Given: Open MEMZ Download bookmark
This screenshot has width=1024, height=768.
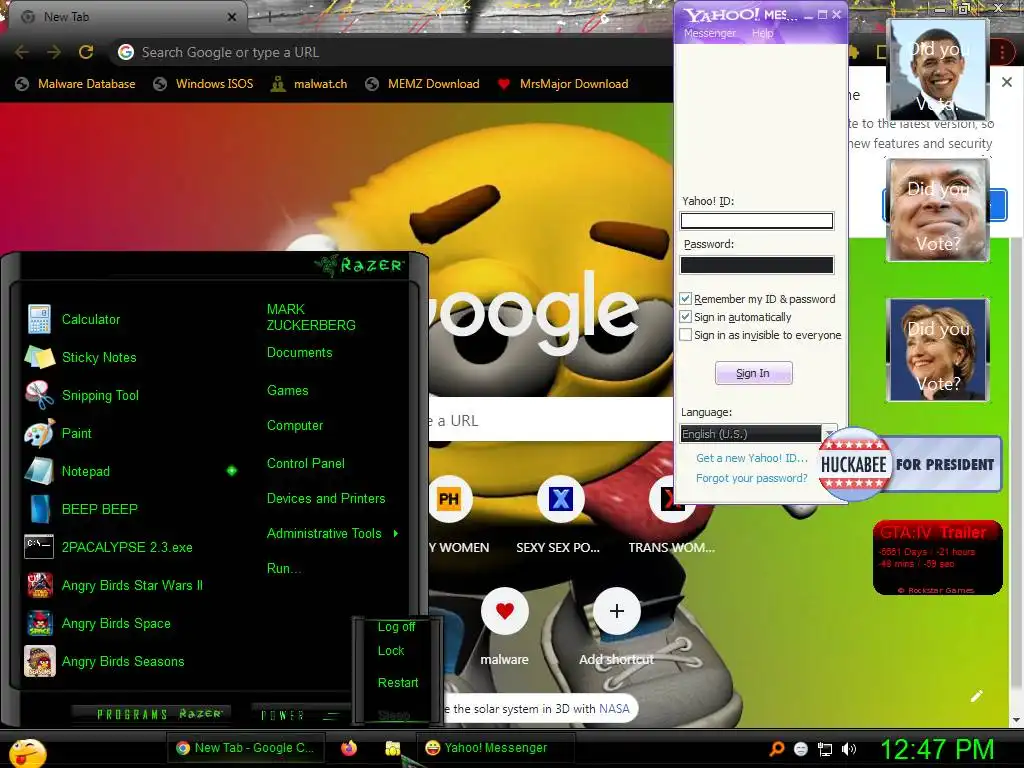Looking at the screenshot, I should 423,84.
